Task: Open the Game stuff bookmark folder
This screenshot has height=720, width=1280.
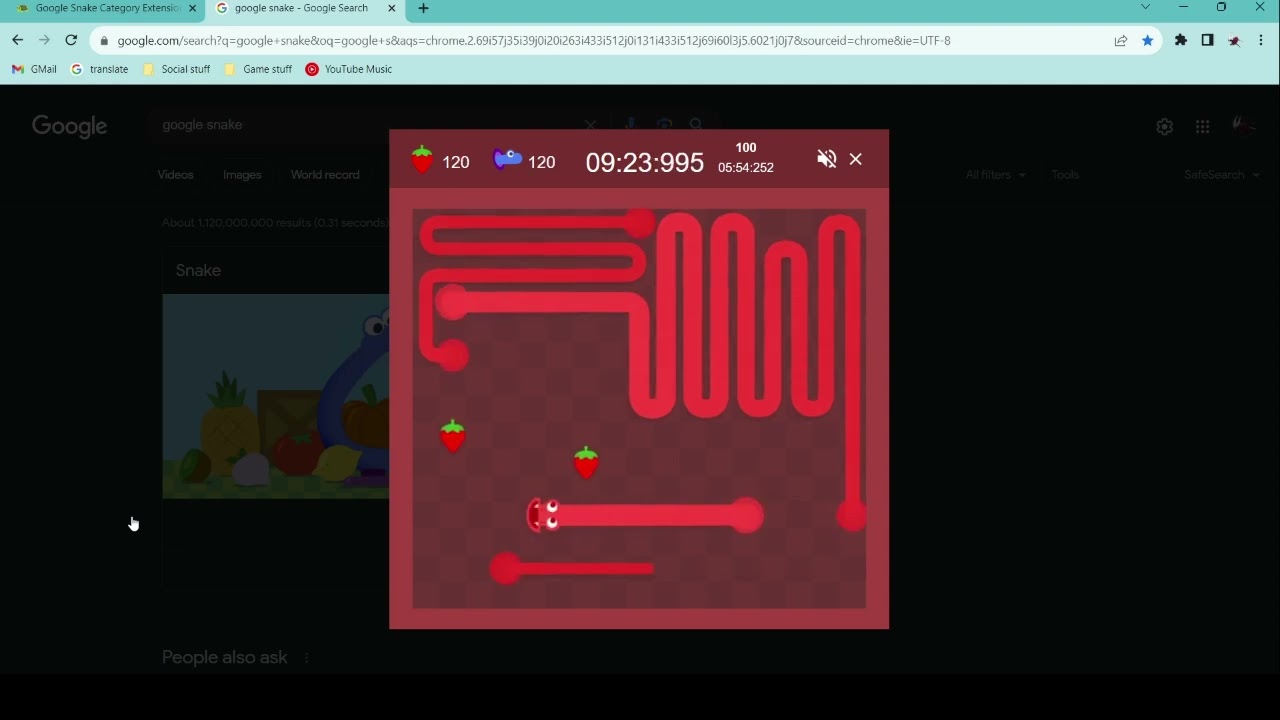Action: click(x=258, y=69)
